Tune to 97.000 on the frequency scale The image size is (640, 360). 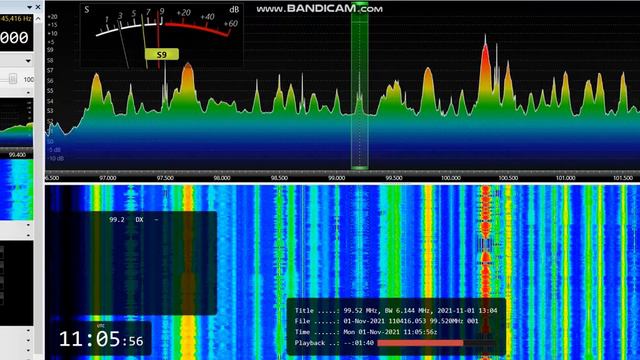[108, 178]
